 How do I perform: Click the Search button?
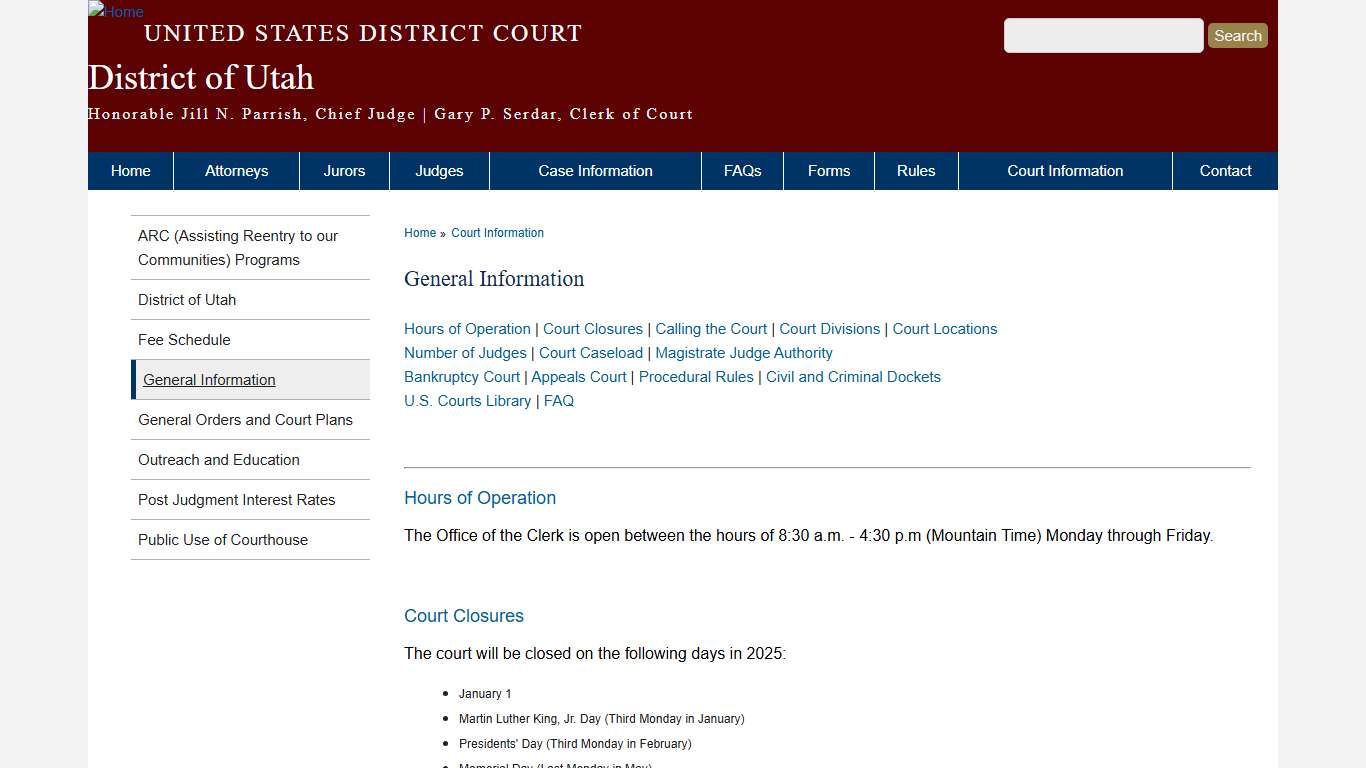pos(1237,35)
